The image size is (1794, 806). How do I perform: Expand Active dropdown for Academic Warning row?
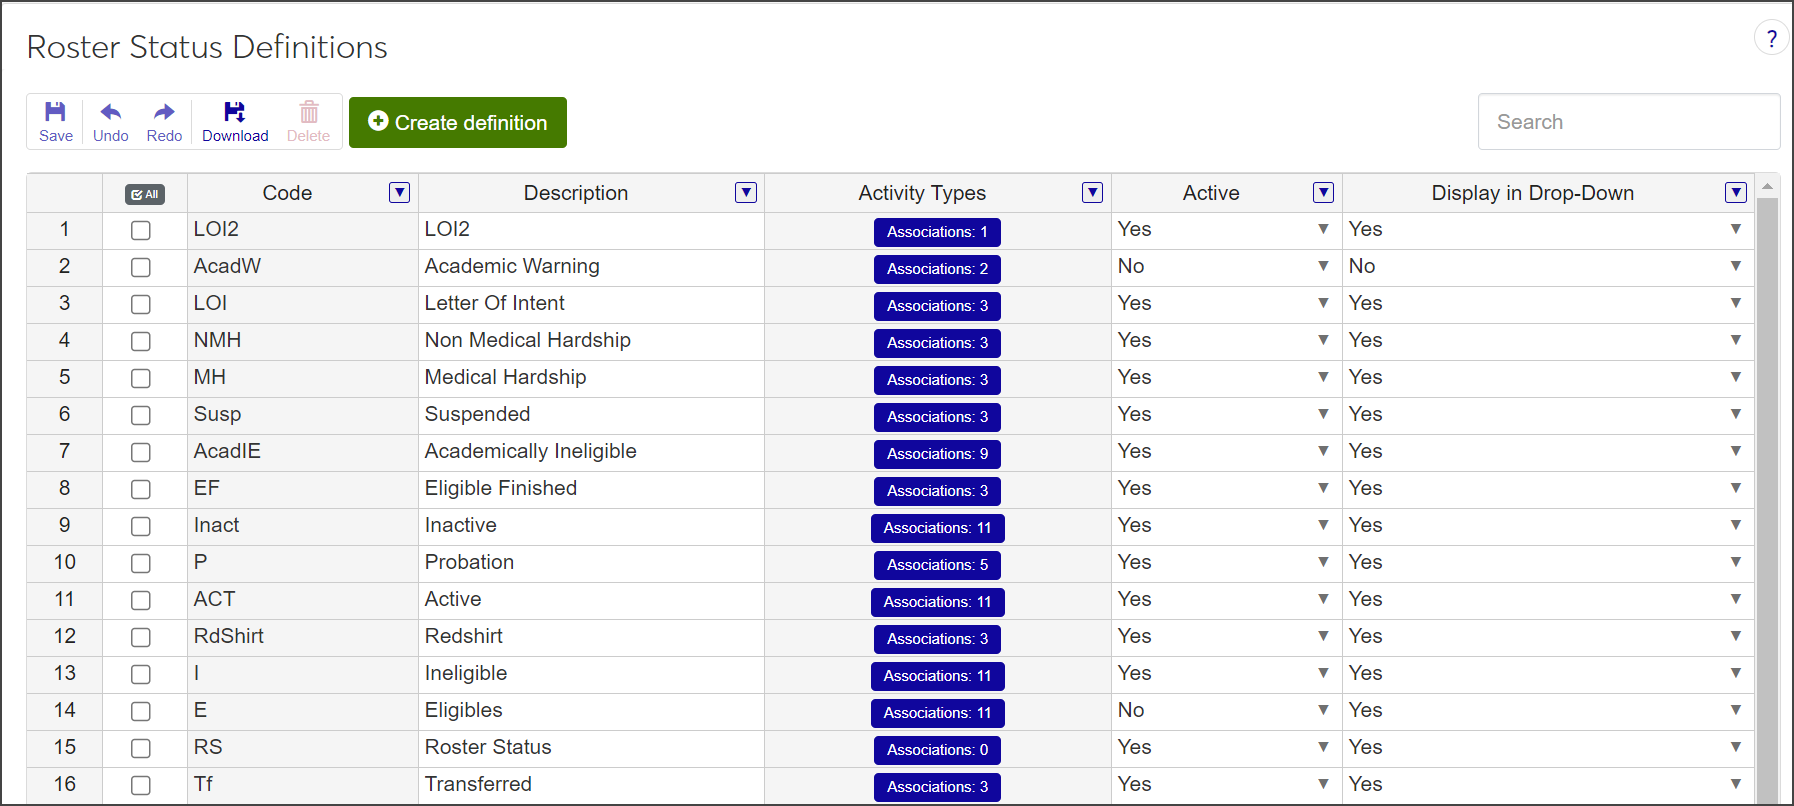(x=1323, y=266)
